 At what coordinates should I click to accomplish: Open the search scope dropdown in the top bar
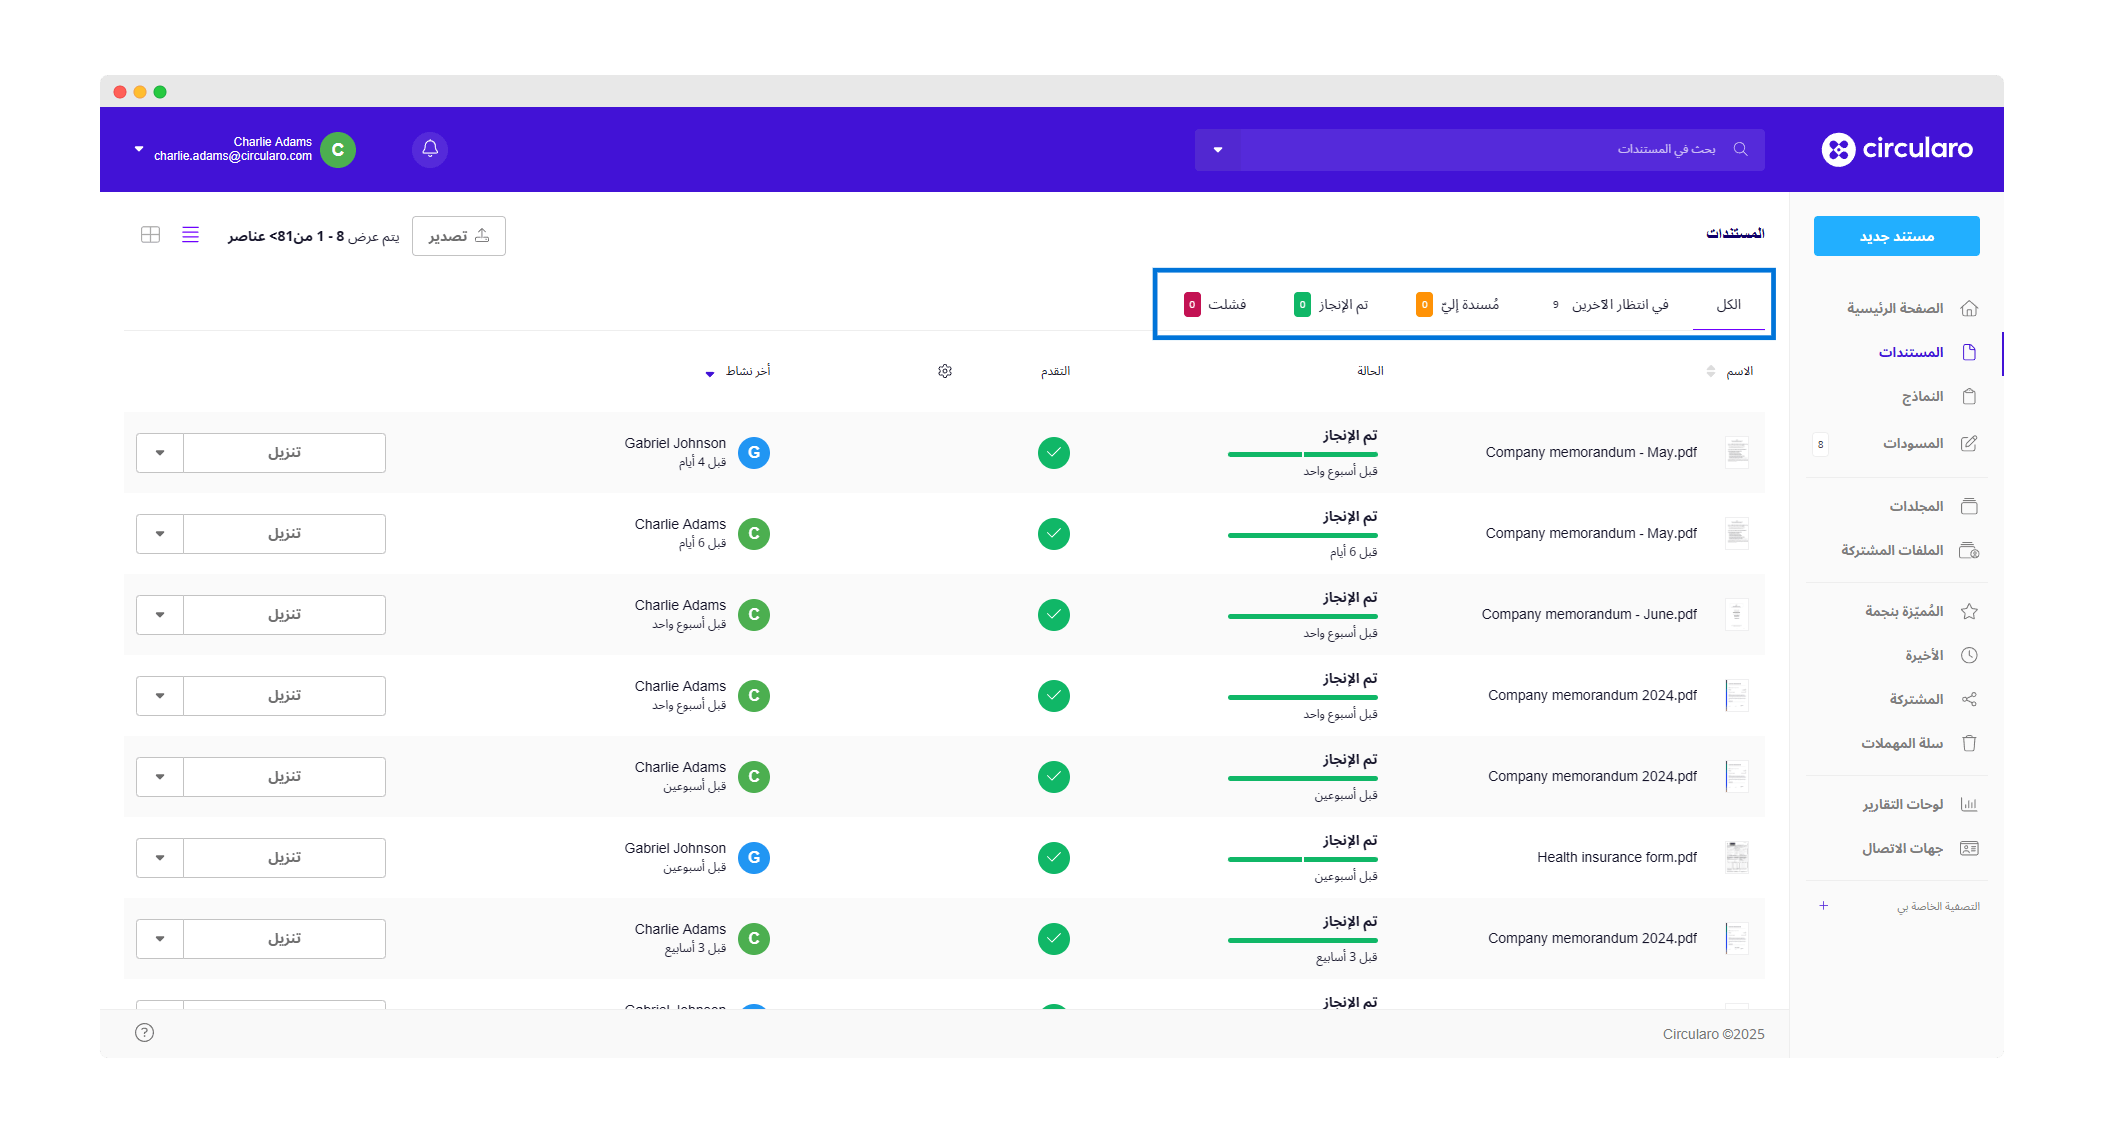coord(1218,149)
